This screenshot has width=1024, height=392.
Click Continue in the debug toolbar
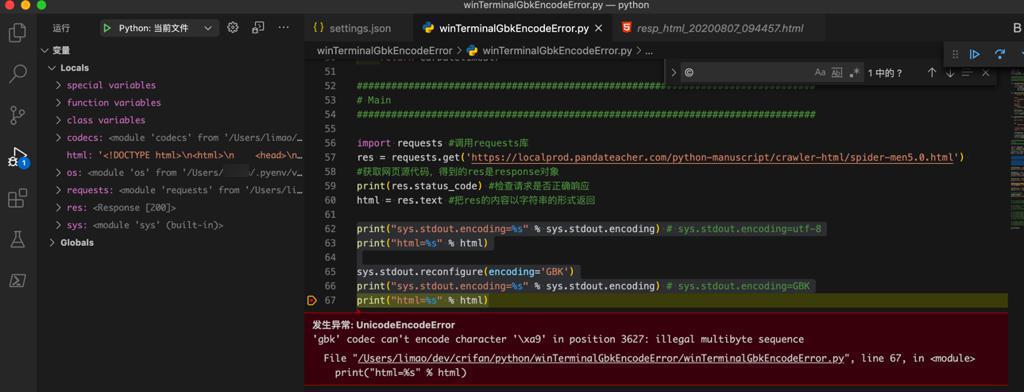coord(974,54)
